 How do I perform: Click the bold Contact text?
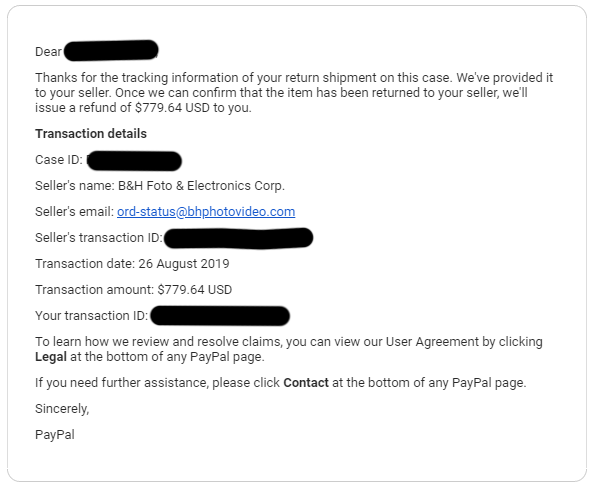pyautogui.click(x=306, y=383)
